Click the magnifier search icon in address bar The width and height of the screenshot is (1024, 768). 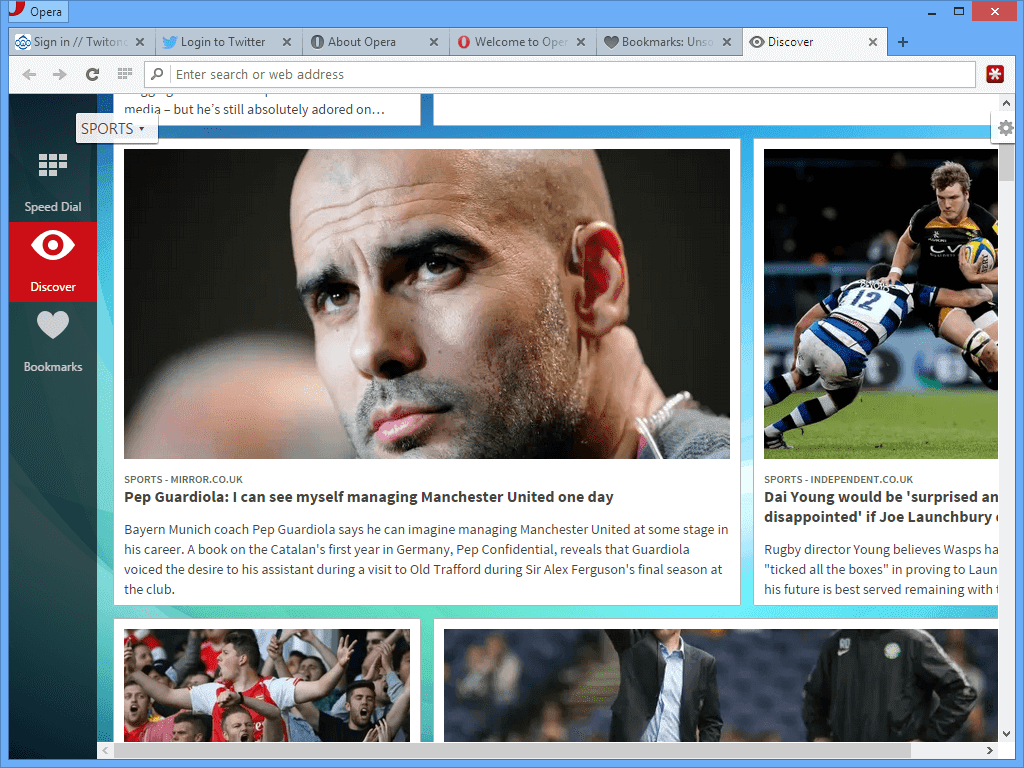coord(157,74)
